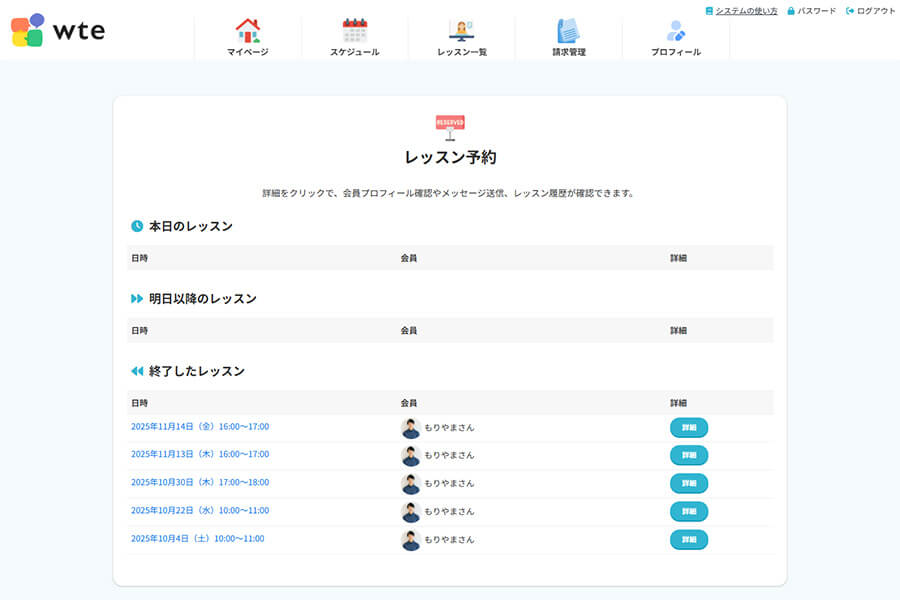
Task: Click rewind icon beside 終了したレッスン
Action: click(137, 371)
